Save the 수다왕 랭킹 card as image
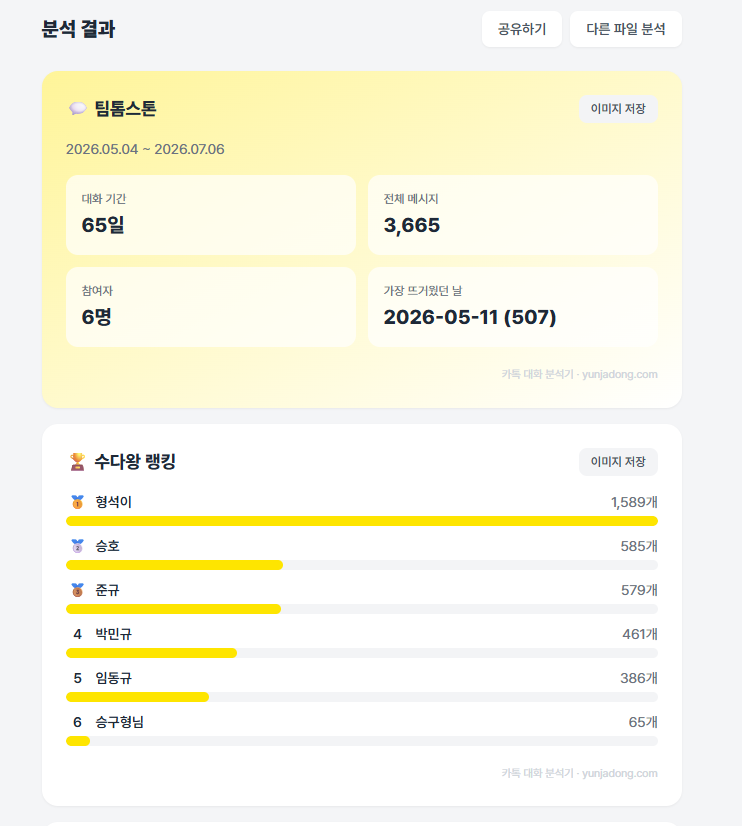This screenshot has height=826, width=742. point(618,462)
